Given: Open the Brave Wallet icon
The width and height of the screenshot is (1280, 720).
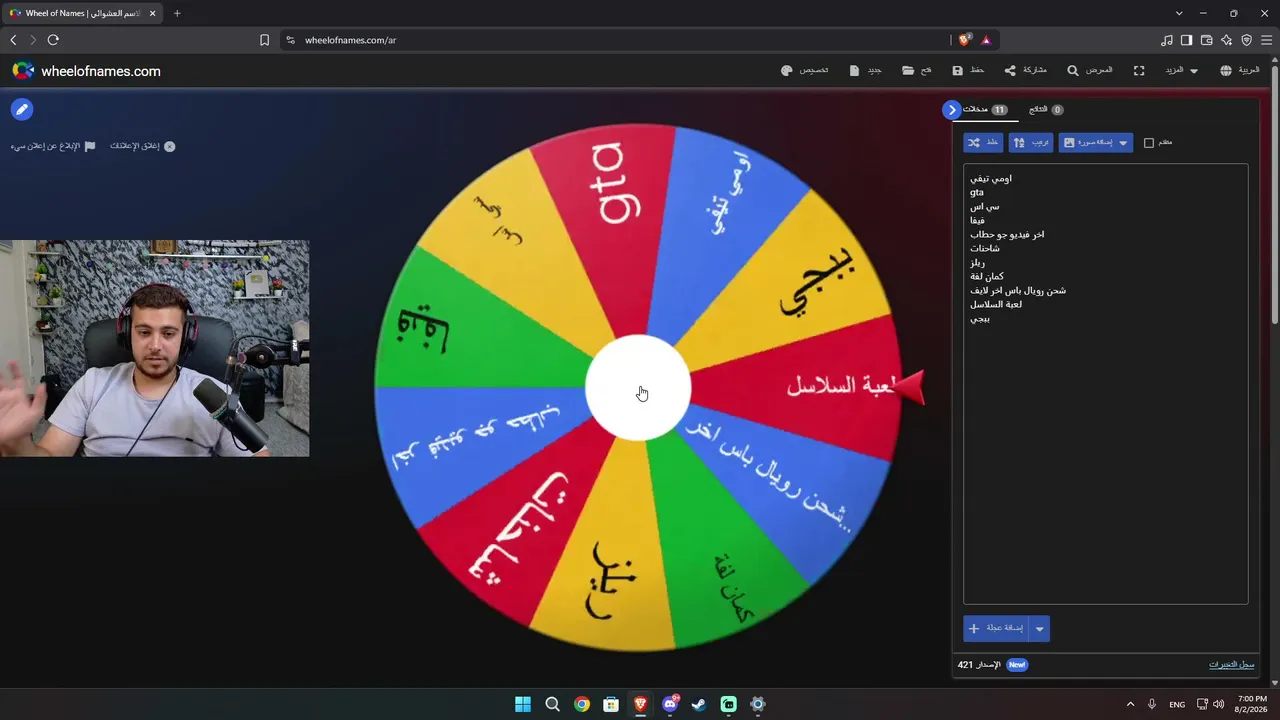Looking at the screenshot, I should click(1207, 40).
